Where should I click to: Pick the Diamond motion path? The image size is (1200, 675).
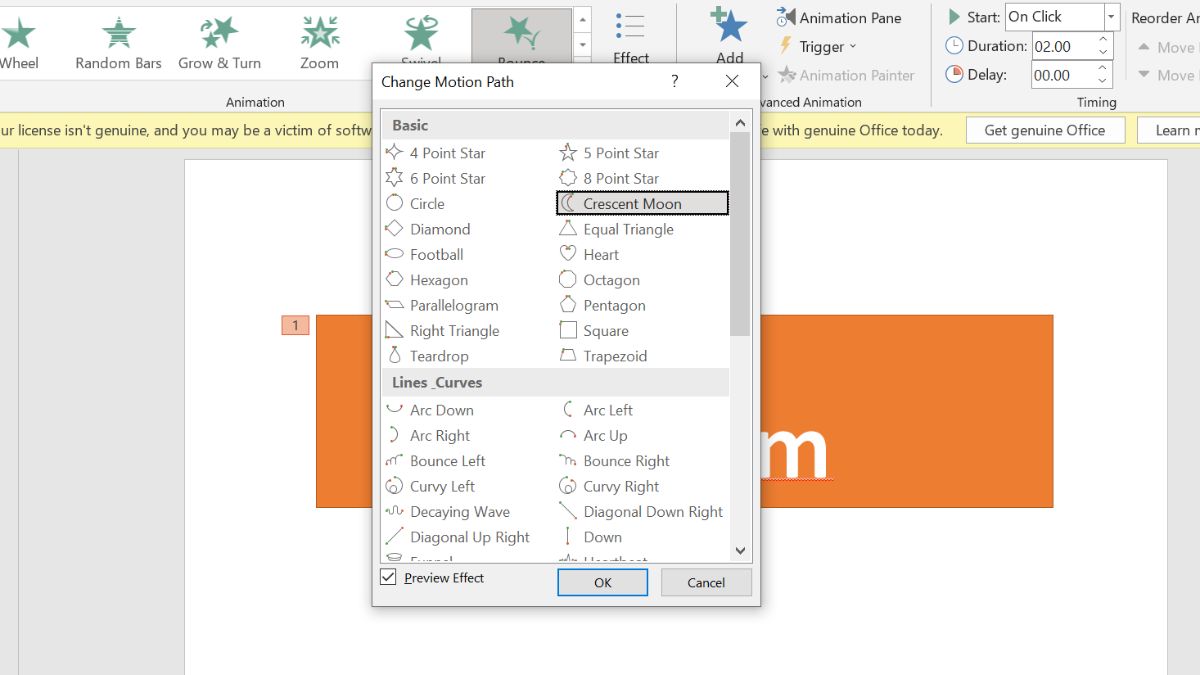tap(427, 229)
